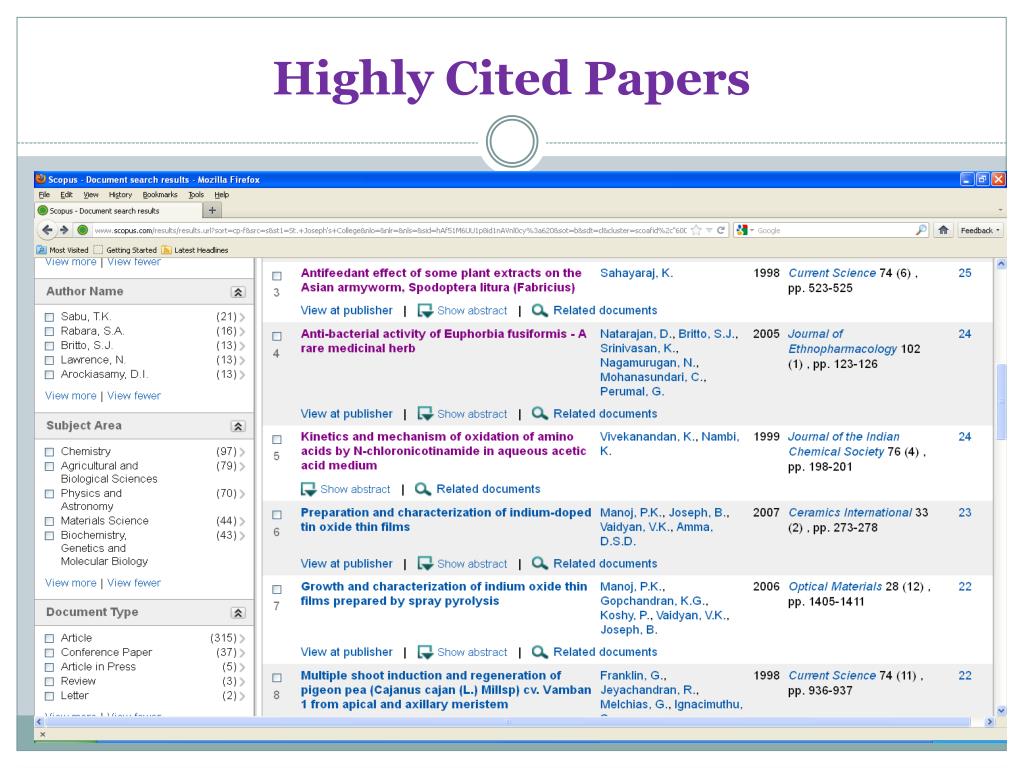
Task: Click Show abstract icon for indium-doped tin oxide paper
Action: [x=425, y=564]
